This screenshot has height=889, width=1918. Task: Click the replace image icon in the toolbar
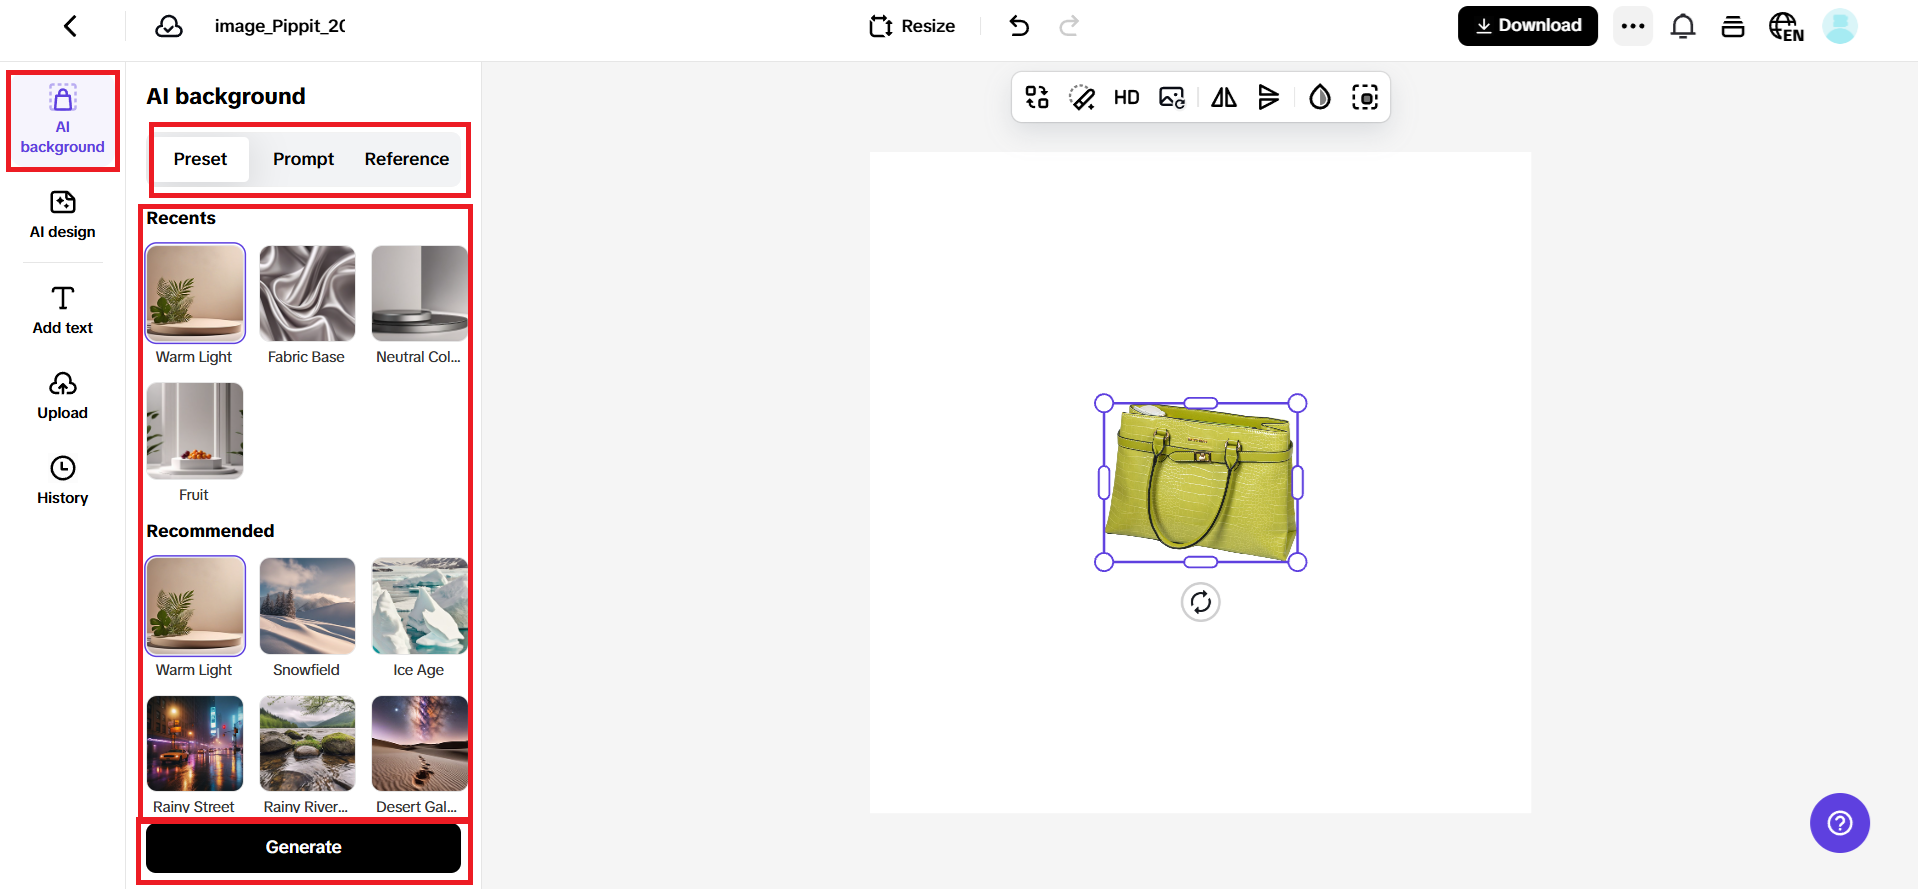1172,97
